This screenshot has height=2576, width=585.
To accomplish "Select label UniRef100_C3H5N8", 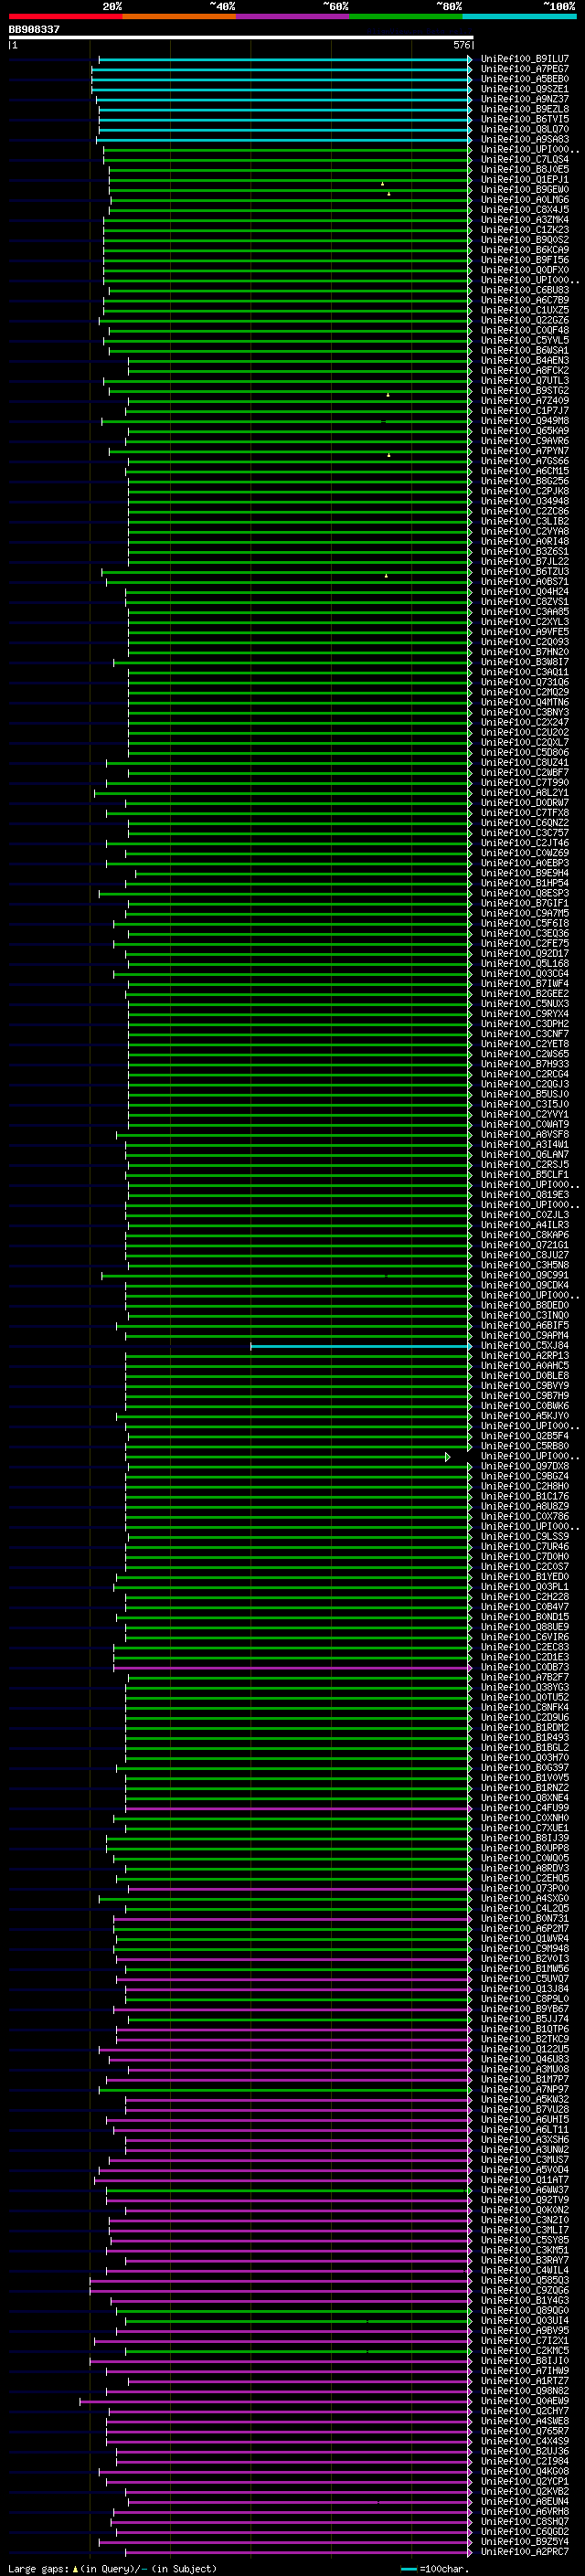I will point(525,1265).
